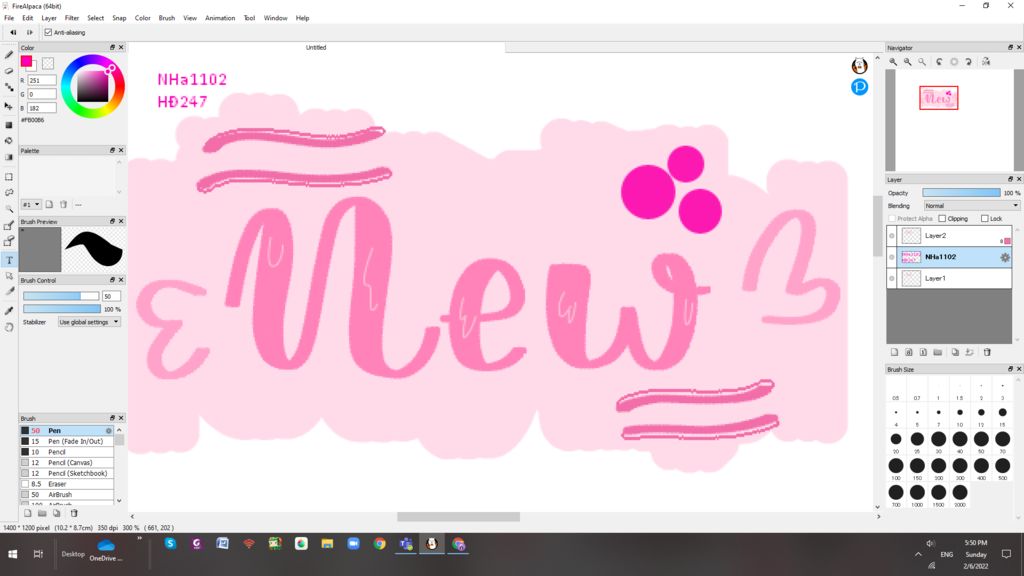Select the Move tool in the left toolbar

[9, 105]
